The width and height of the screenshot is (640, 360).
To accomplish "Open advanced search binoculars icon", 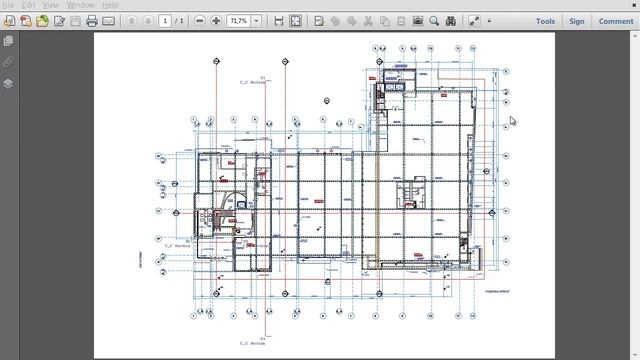I will [451, 21].
